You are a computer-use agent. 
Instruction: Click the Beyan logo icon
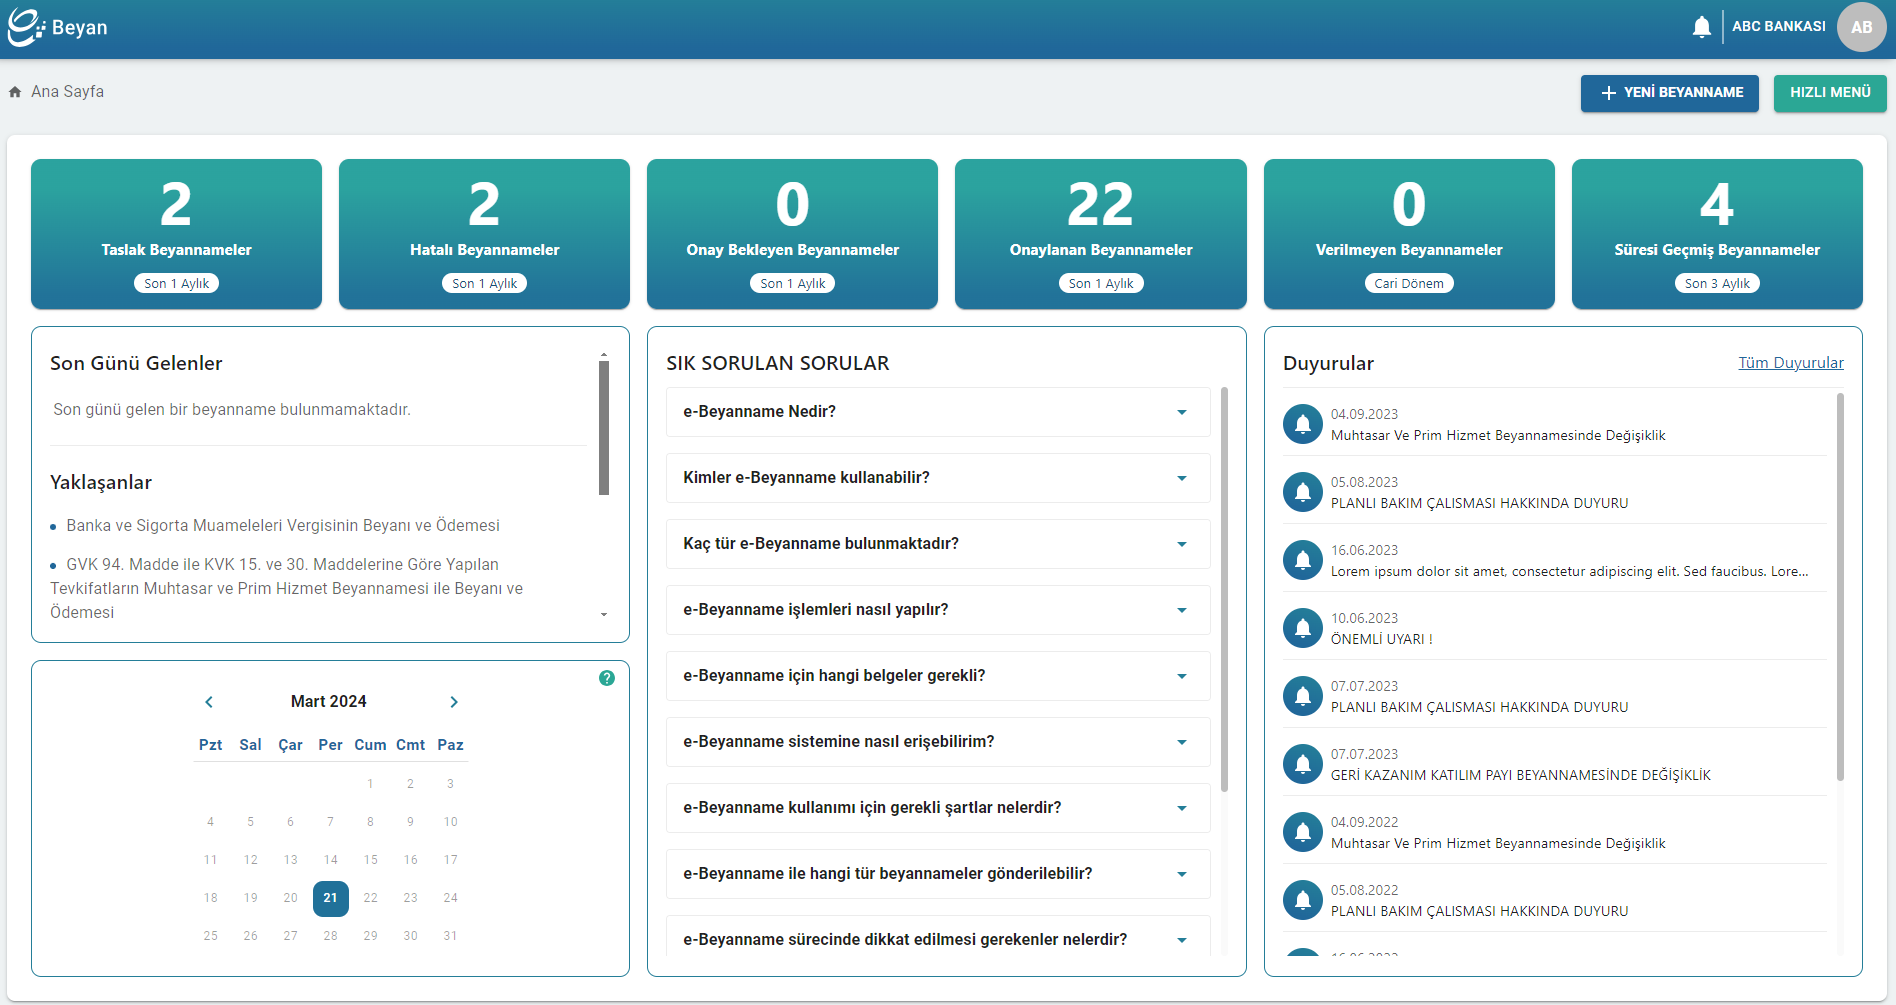[25, 27]
